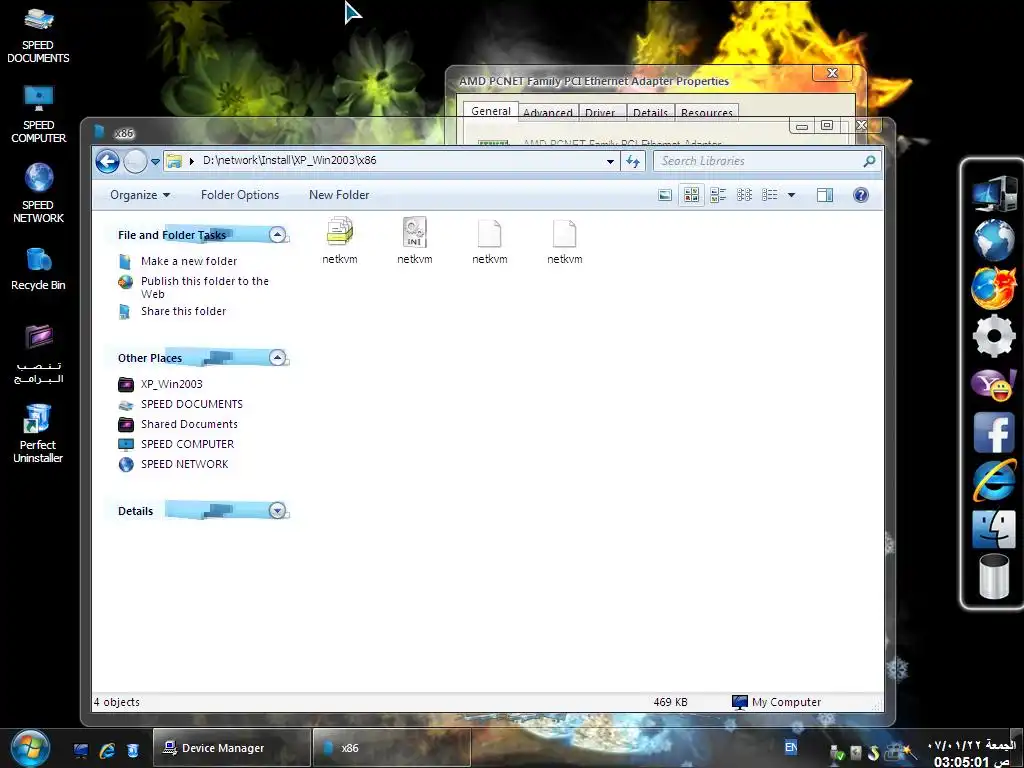Viewport: 1024px width, 768px height.
Task: Switch to the filmstrip view icon
Action: 665,195
